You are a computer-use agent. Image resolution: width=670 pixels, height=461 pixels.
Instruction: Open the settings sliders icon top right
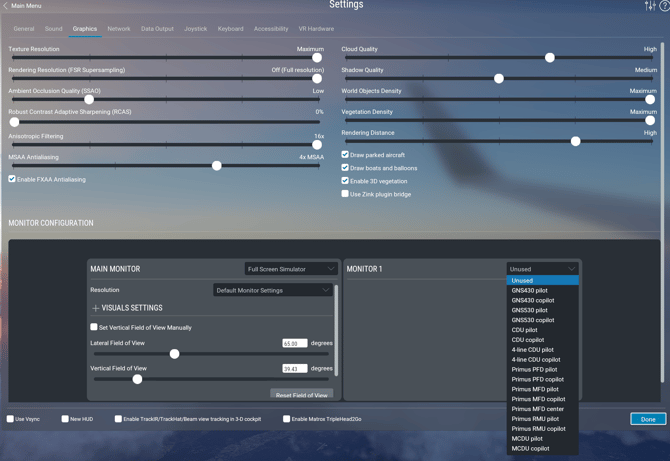click(650, 6)
